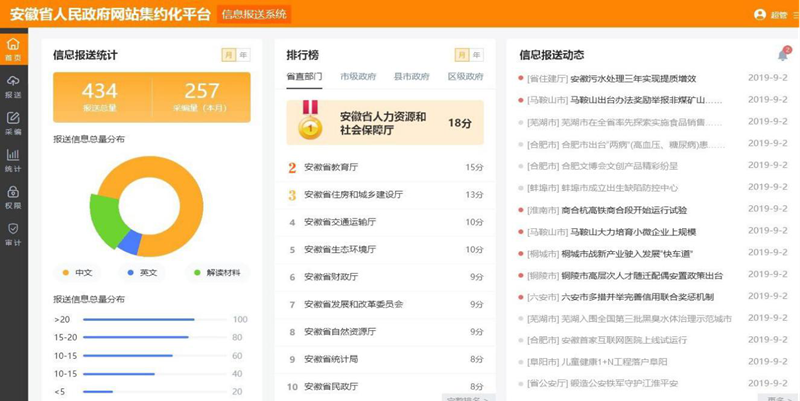Open the 首页 home icon in sidebar

[x=13, y=49]
